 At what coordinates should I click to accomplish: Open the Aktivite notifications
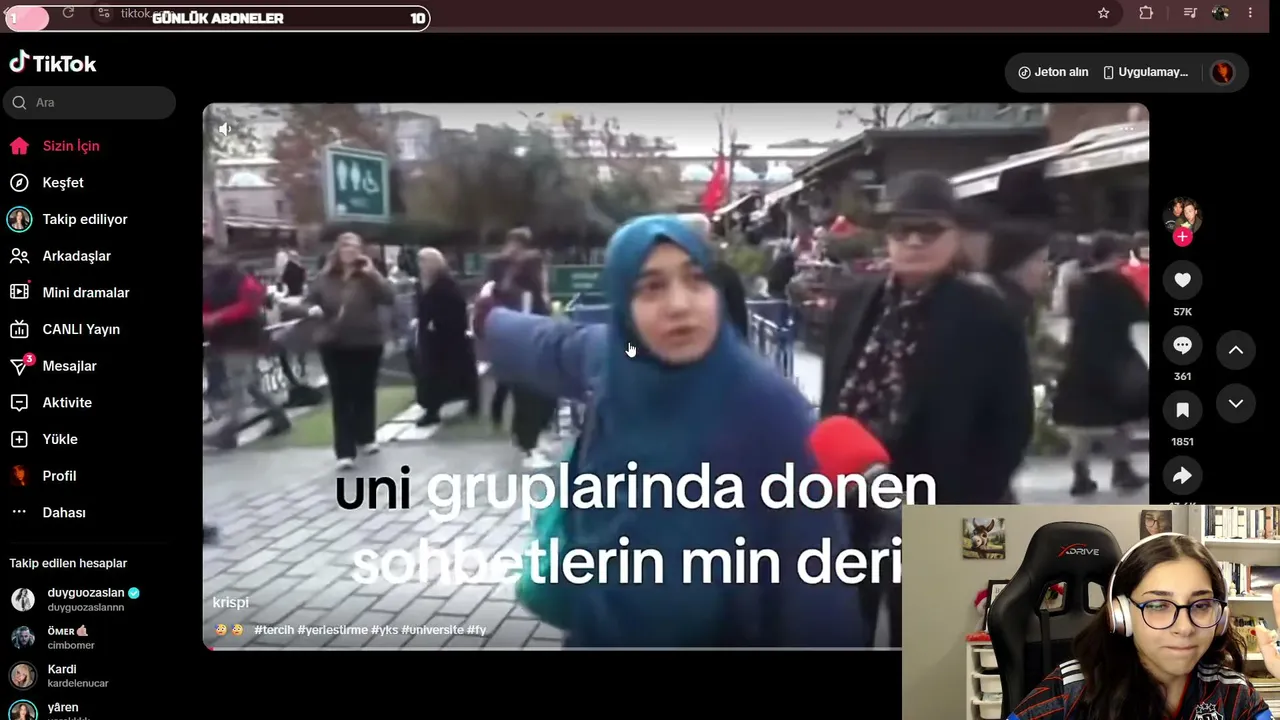[x=66, y=403]
